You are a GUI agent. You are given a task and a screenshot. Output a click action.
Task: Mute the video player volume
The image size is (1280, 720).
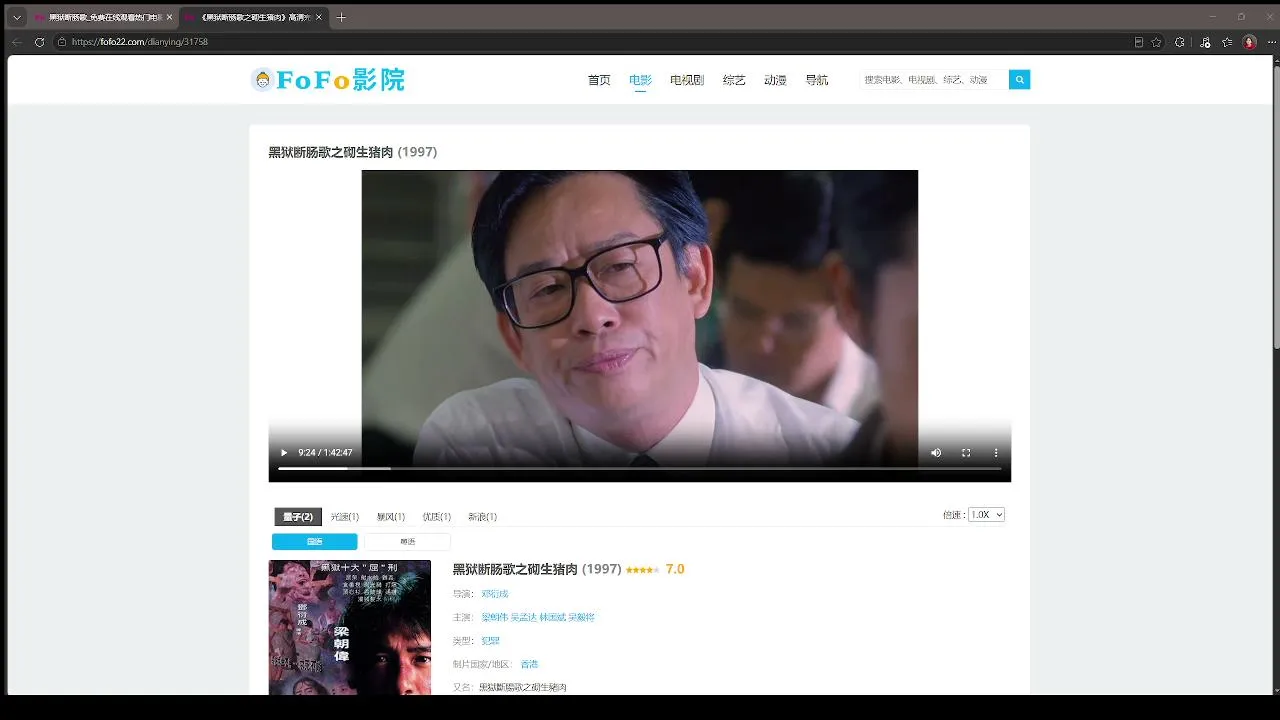point(936,453)
